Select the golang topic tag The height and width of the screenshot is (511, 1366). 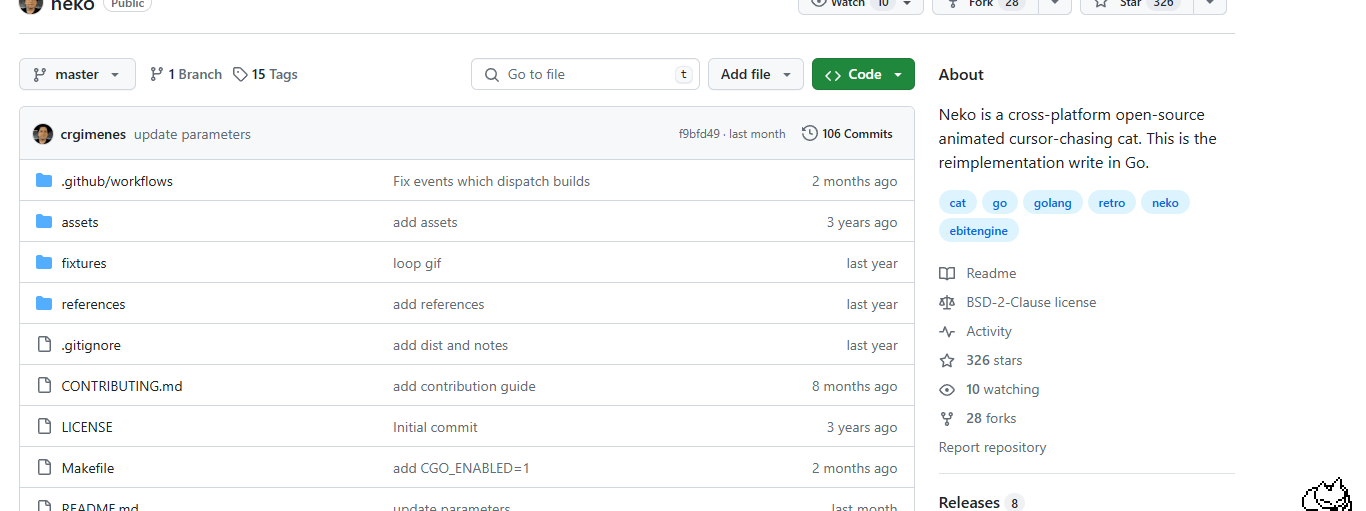click(x=1052, y=203)
